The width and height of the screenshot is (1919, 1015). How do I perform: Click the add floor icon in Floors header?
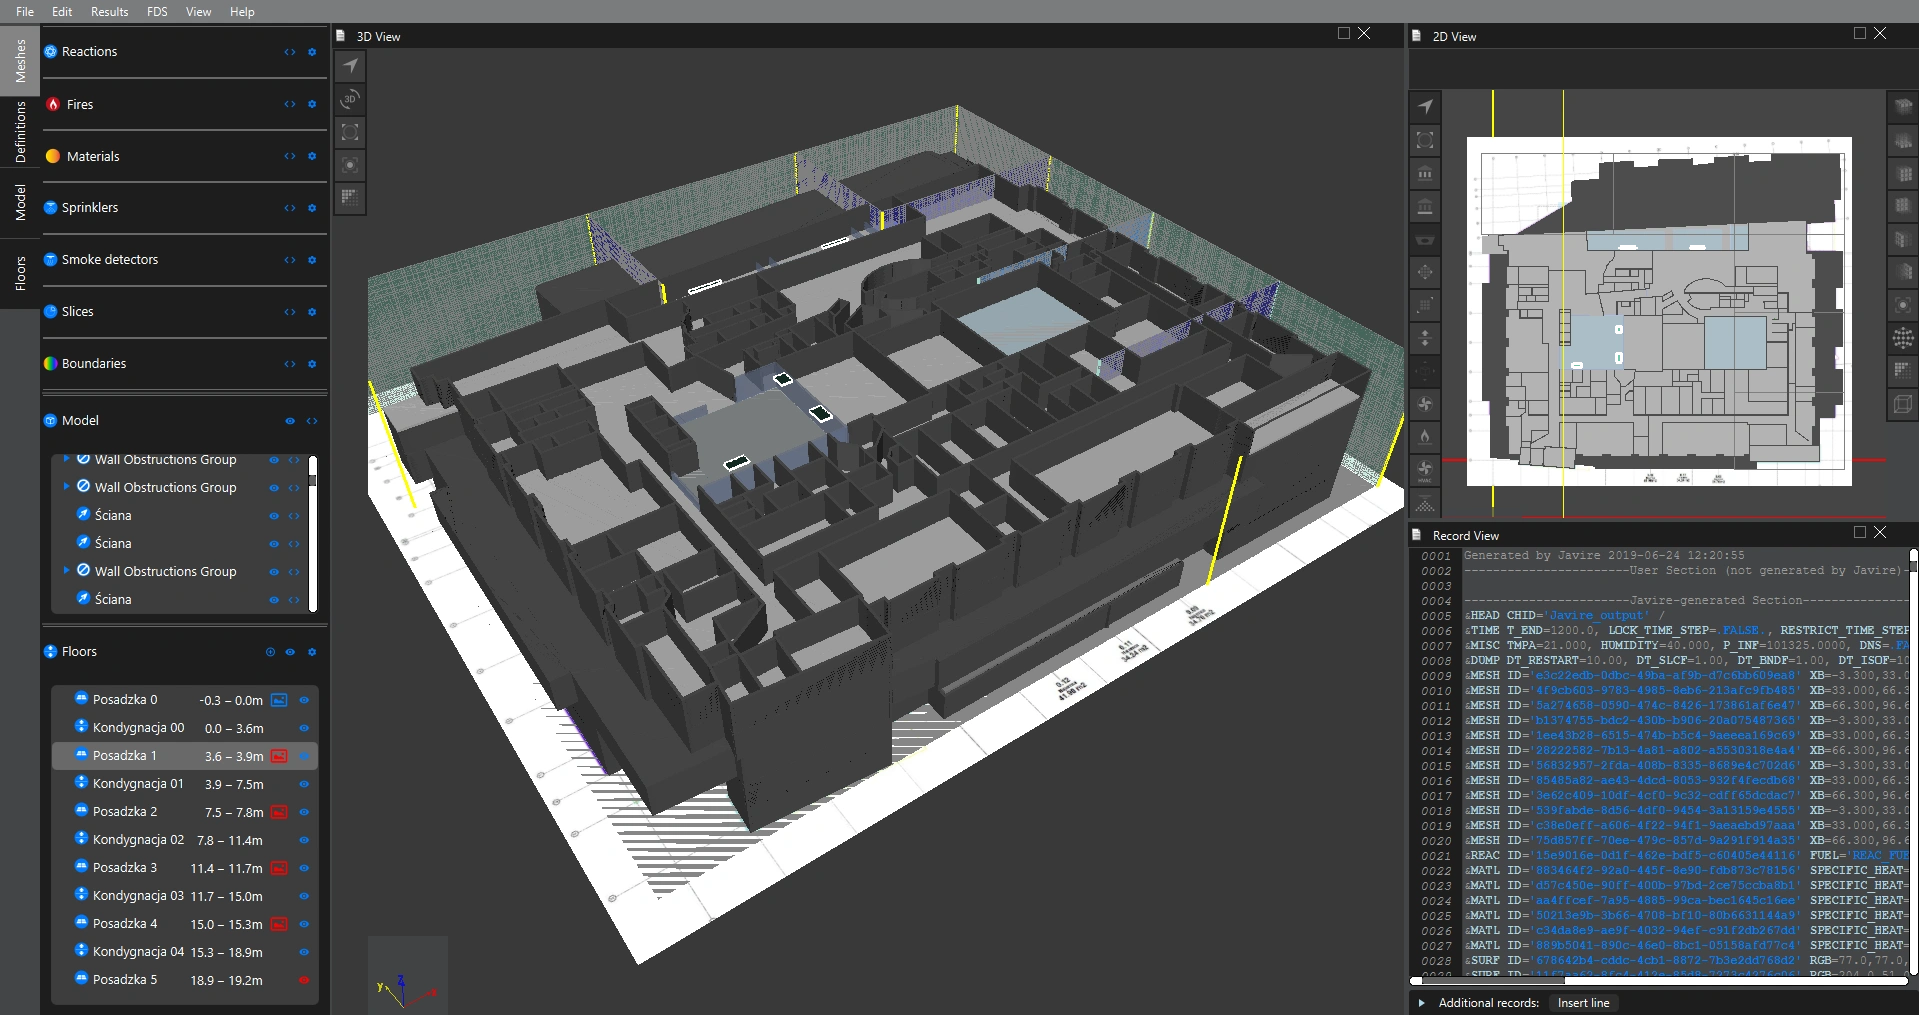[x=270, y=652]
